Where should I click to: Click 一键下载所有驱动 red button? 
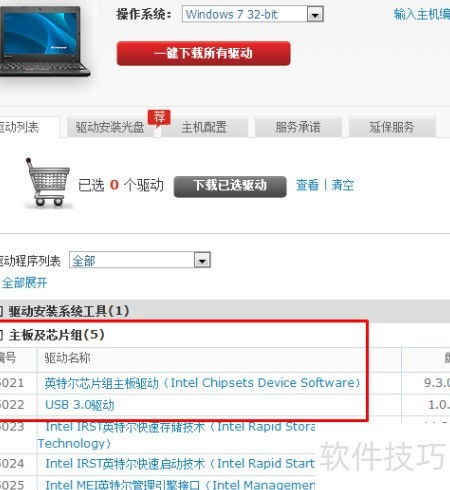(x=203, y=53)
